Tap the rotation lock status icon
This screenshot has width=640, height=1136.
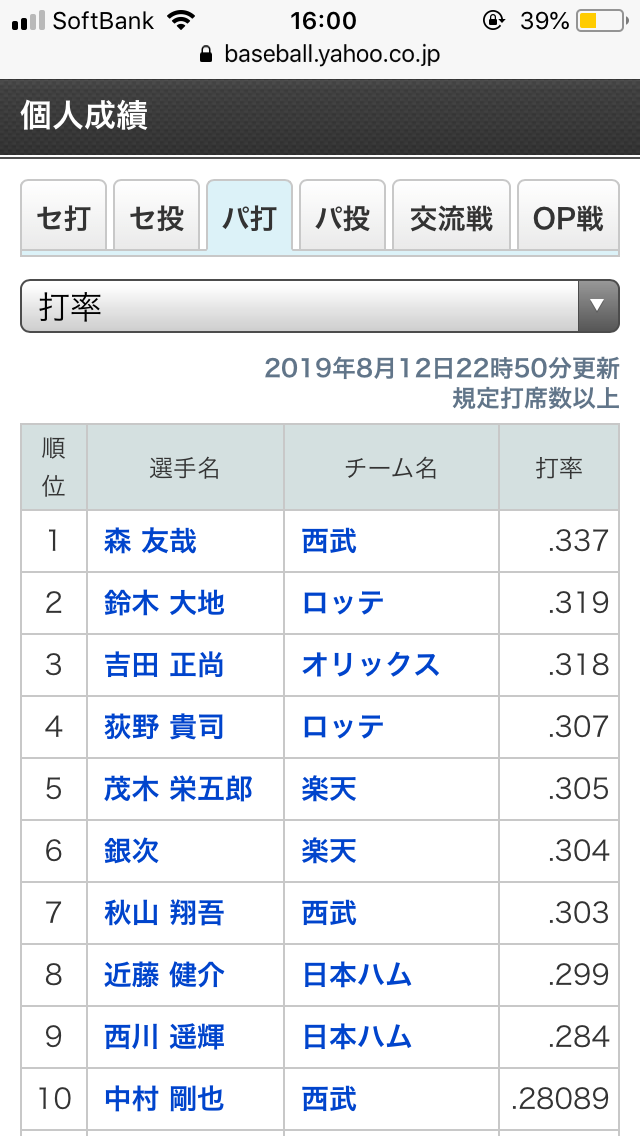(x=494, y=21)
